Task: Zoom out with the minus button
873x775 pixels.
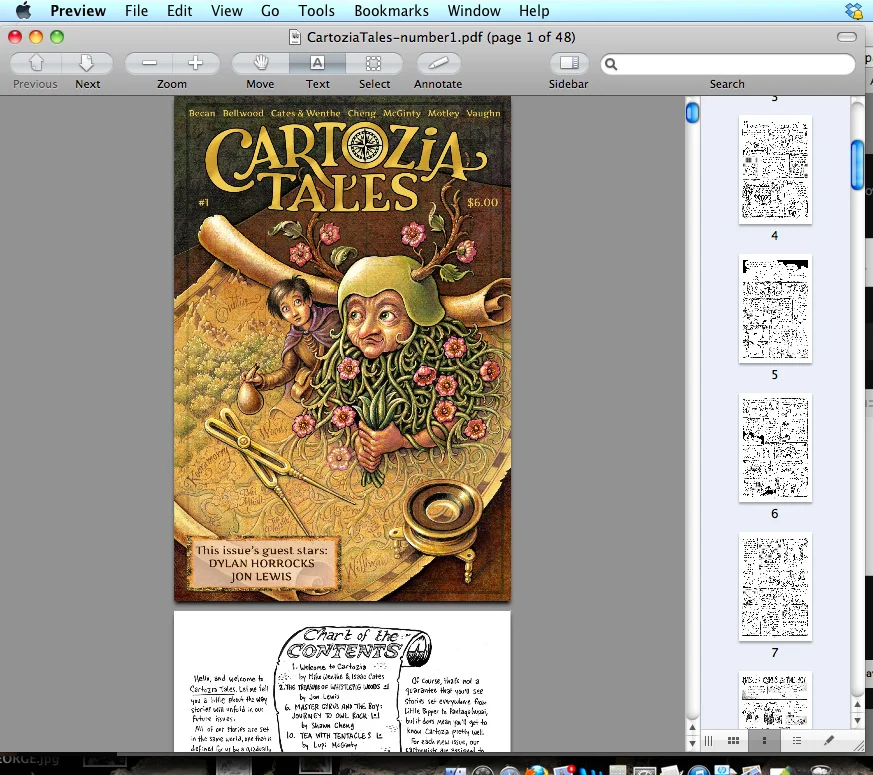Action: pyautogui.click(x=149, y=63)
